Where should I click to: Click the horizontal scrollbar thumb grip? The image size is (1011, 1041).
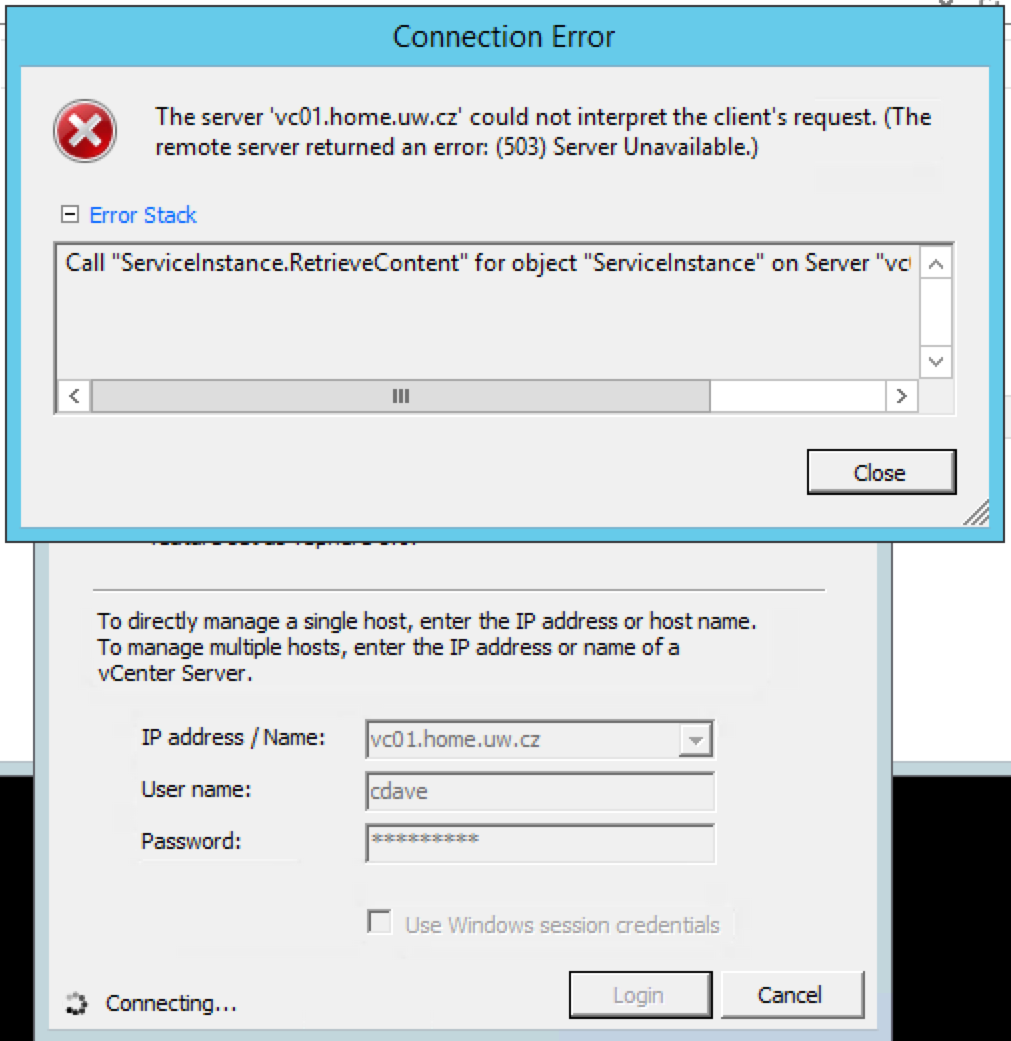coord(401,396)
